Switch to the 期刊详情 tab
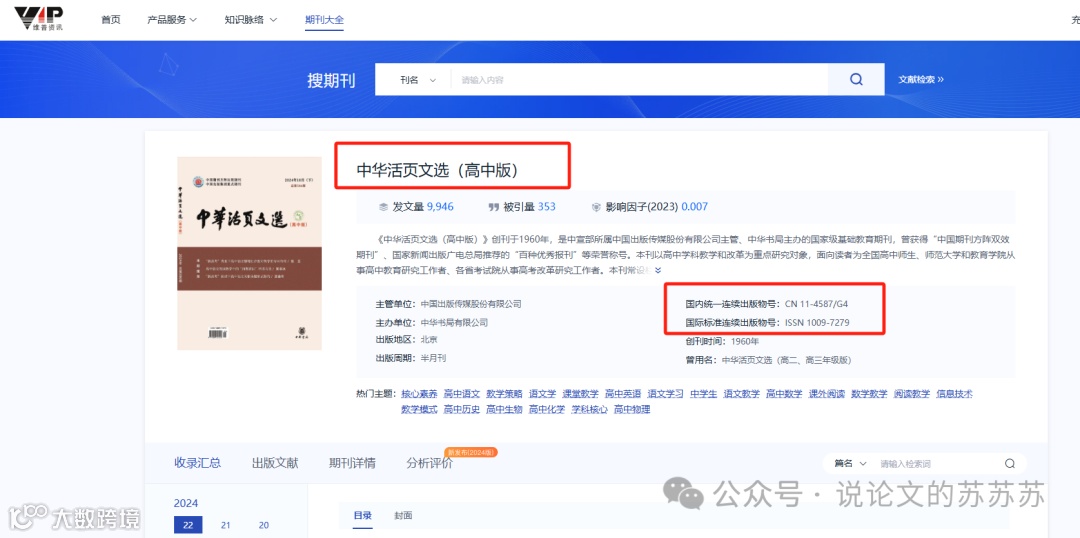The height and width of the screenshot is (538, 1080). coord(353,463)
